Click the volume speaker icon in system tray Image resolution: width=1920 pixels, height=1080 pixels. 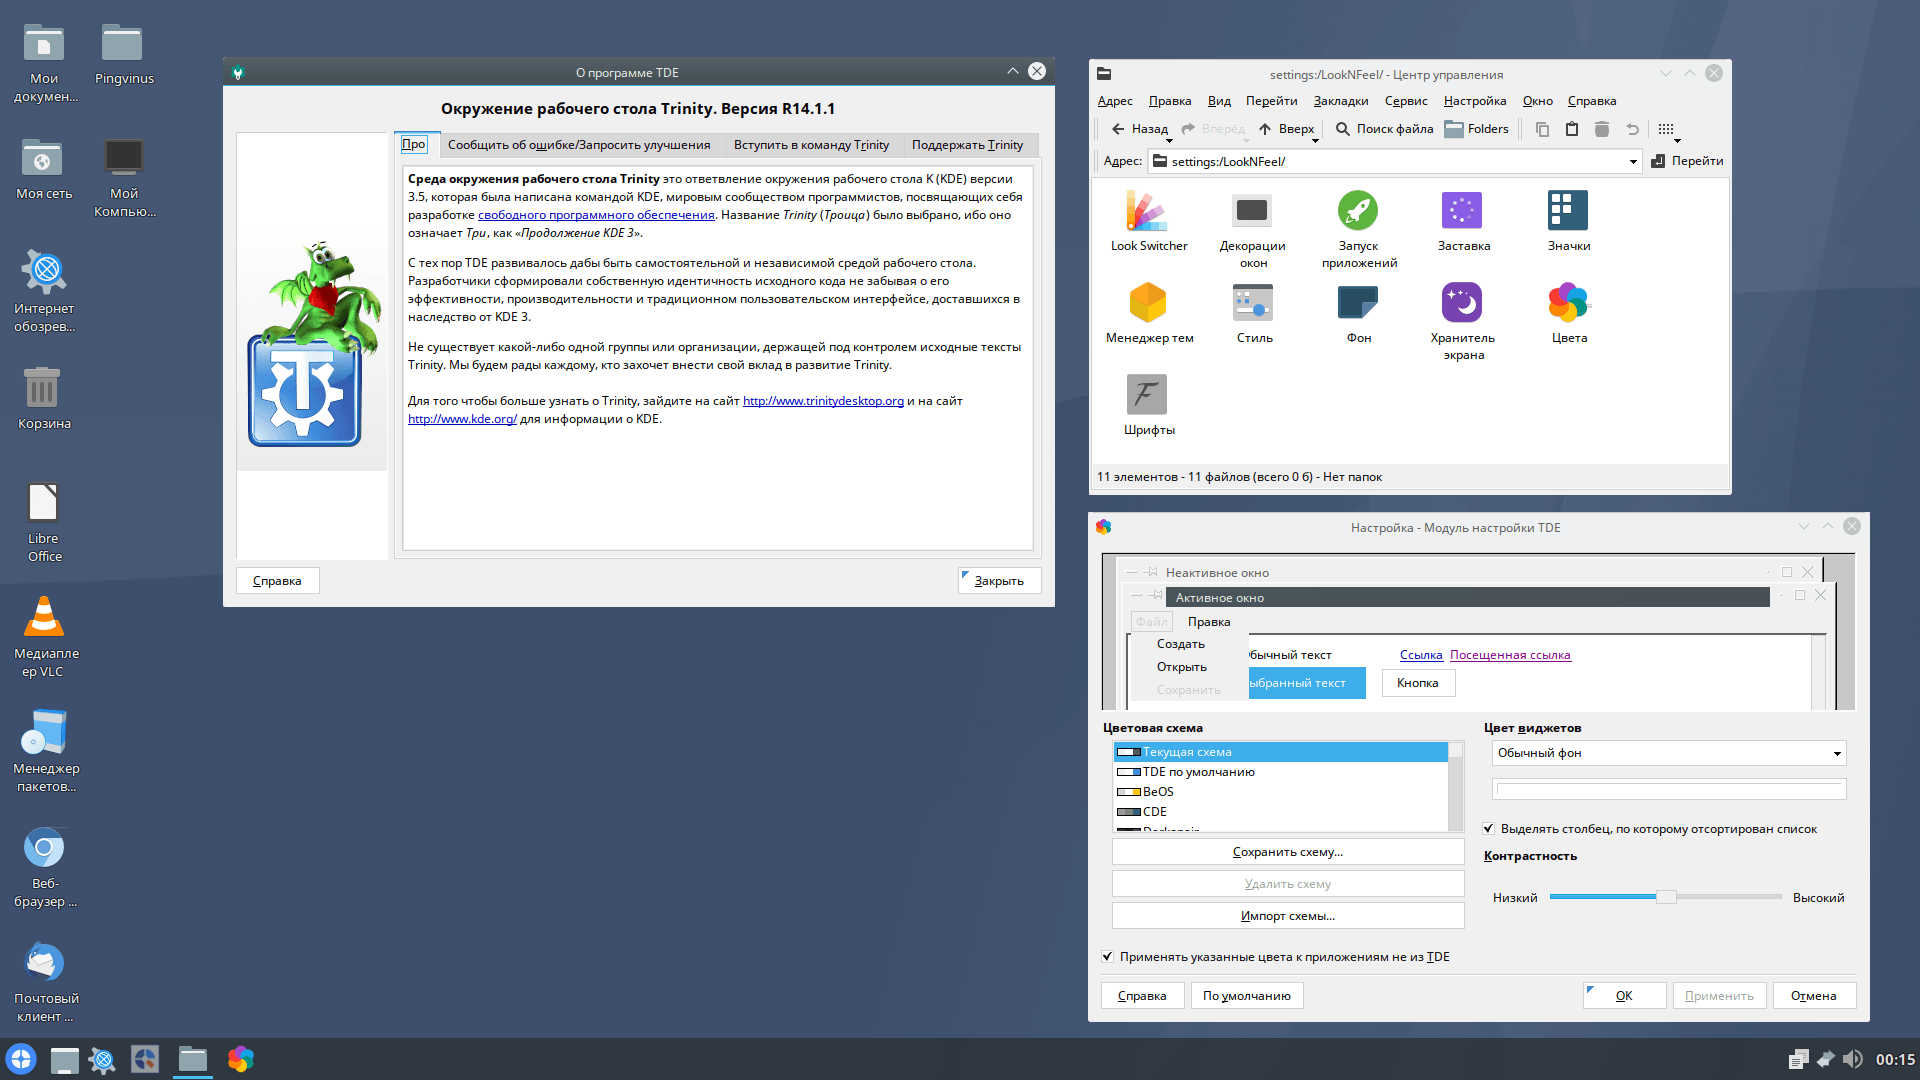1853,1059
